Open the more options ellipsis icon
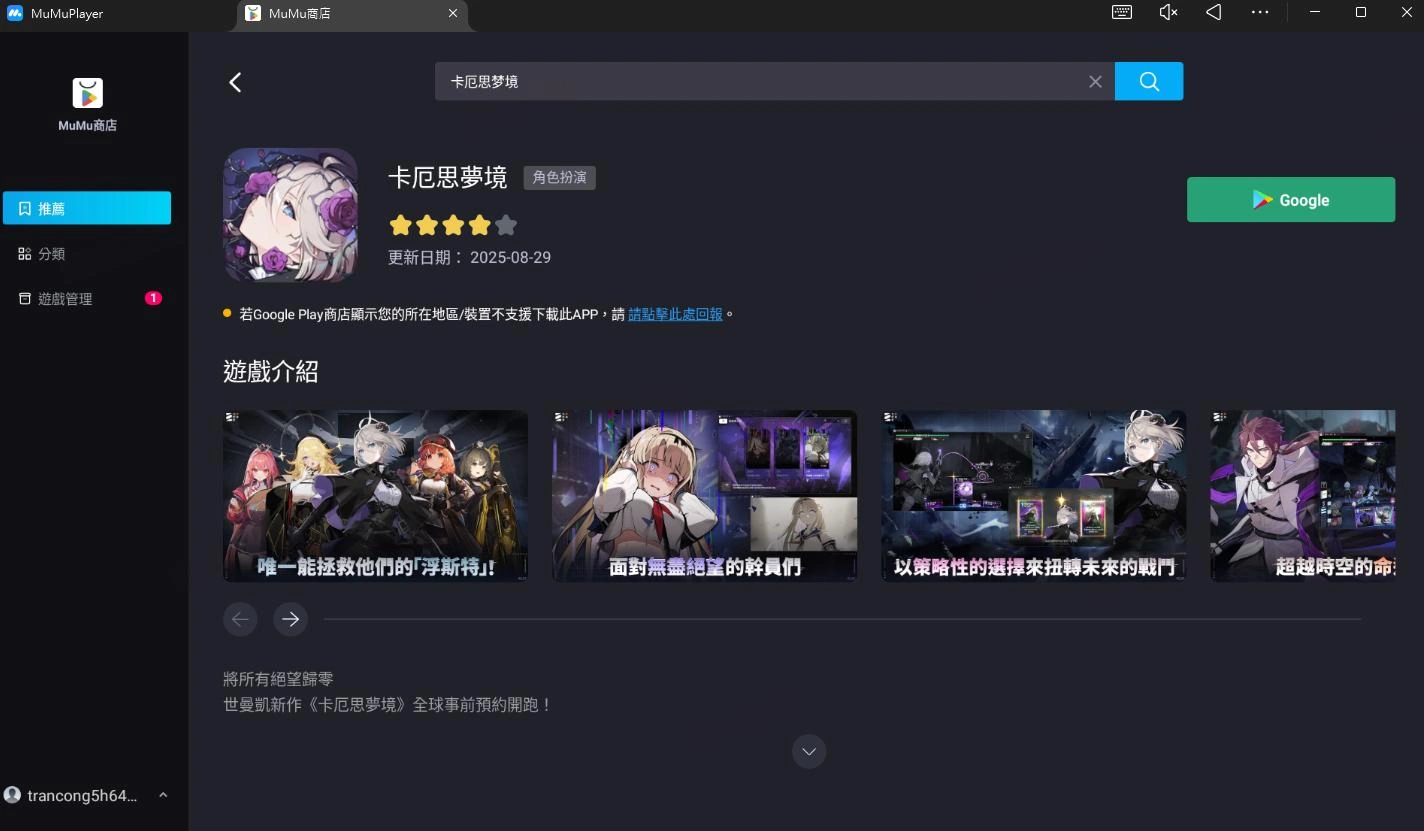This screenshot has width=1424, height=831. pos(1259,12)
